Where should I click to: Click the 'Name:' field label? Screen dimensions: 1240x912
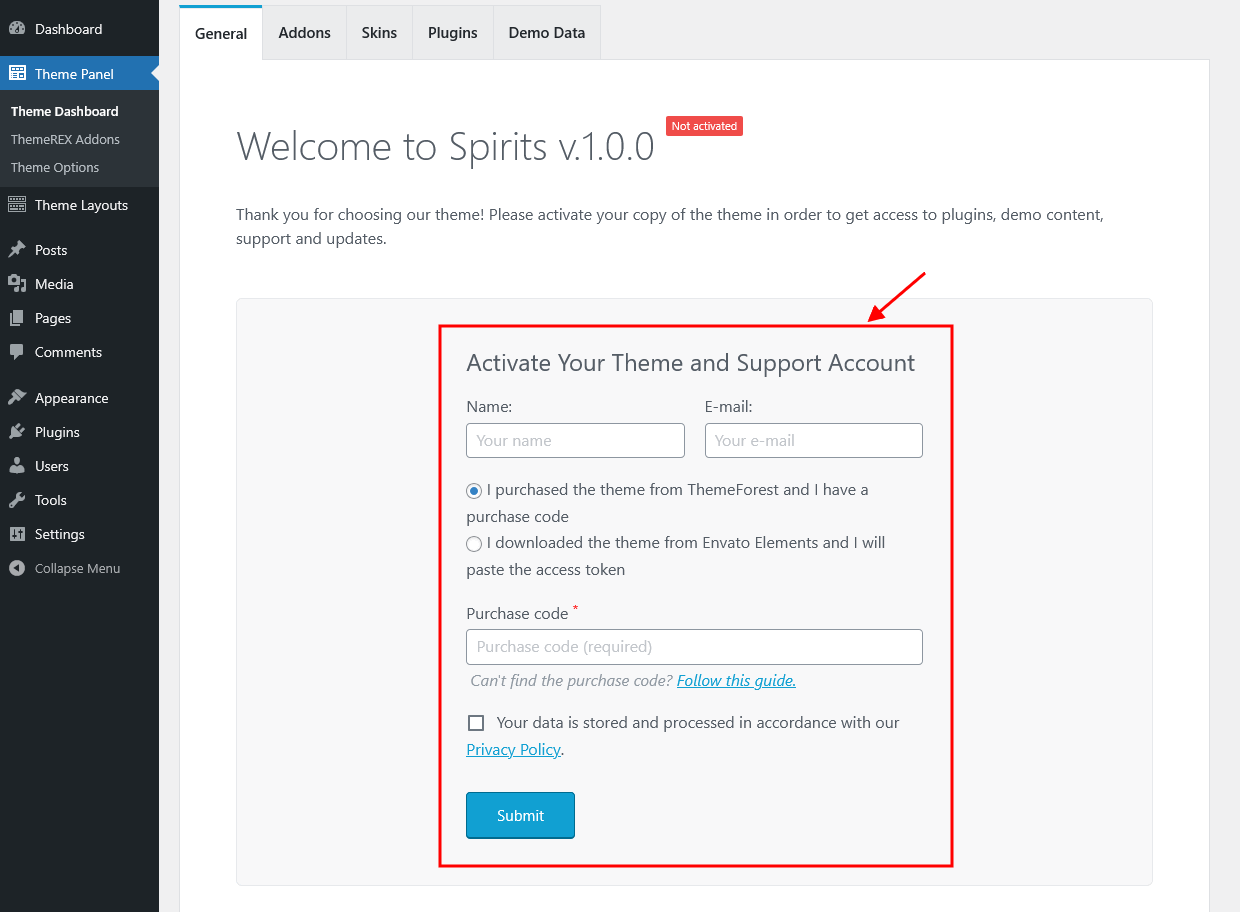489,407
